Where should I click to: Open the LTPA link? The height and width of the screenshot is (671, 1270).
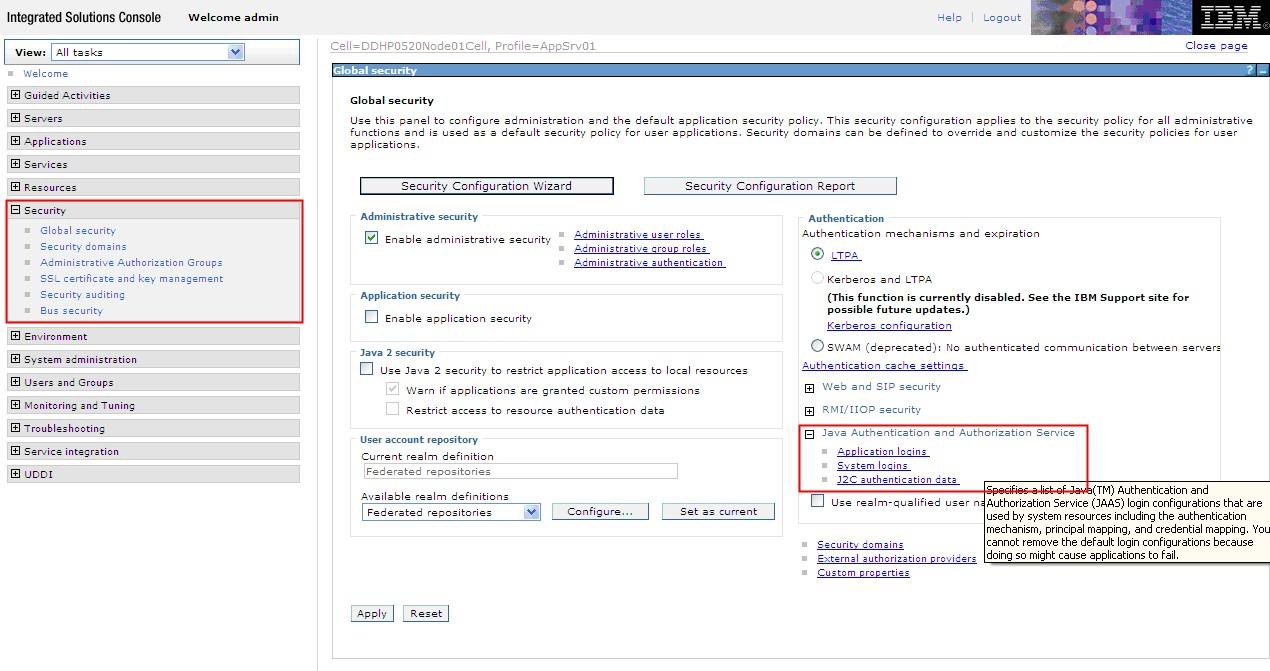pos(846,255)
